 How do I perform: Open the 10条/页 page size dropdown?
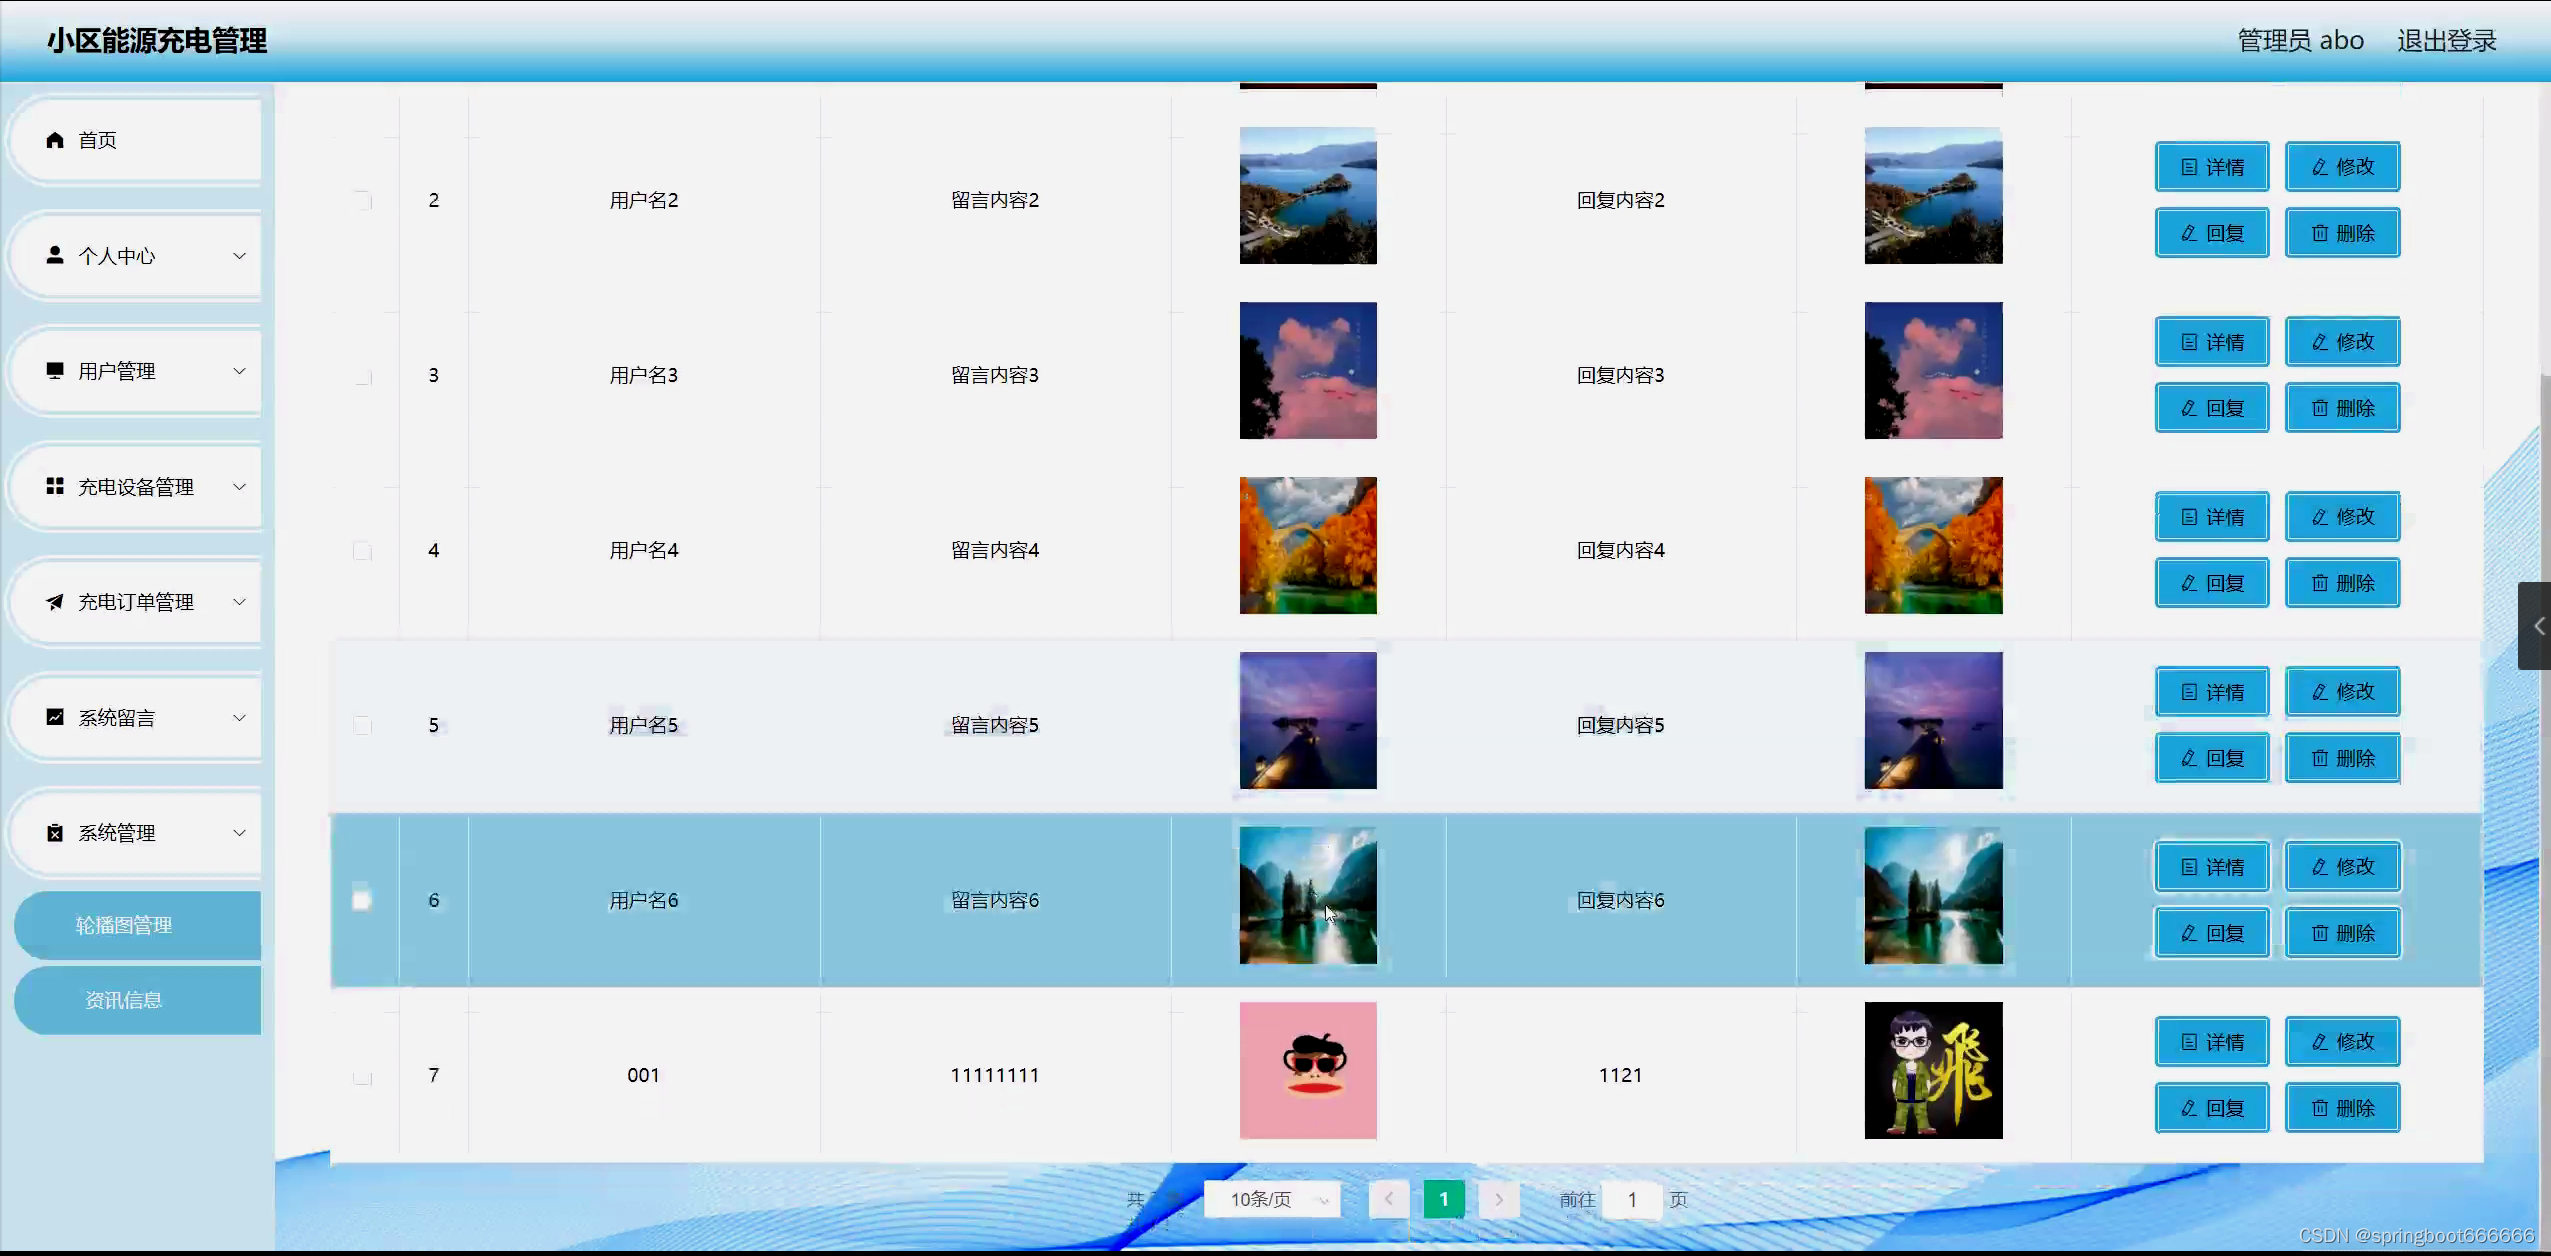tap(1272, 1199)
